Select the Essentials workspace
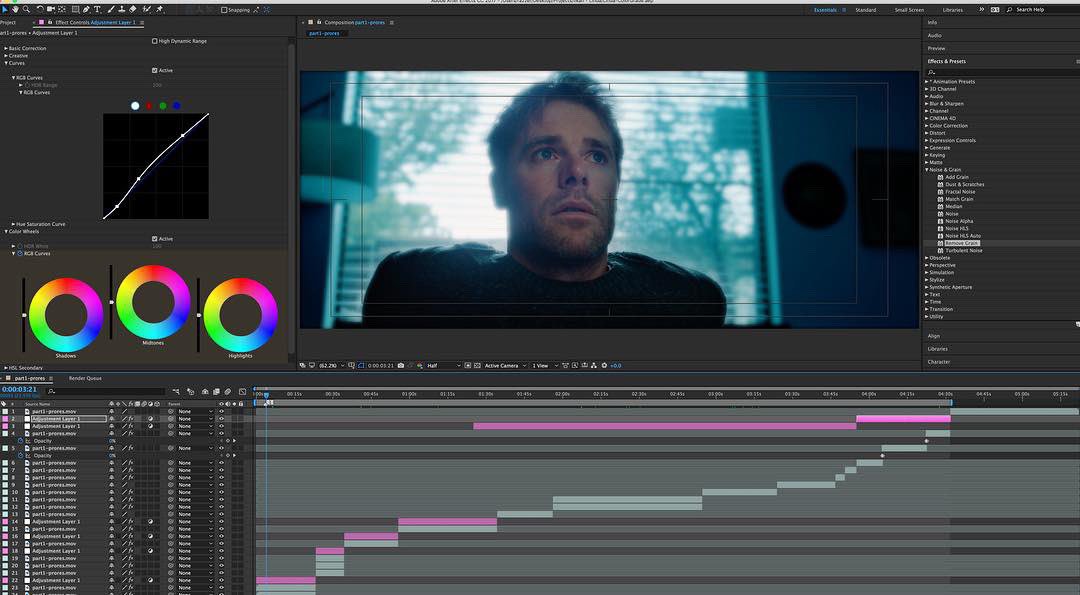This screenshot has width=1080, height=595. [825, 10]
